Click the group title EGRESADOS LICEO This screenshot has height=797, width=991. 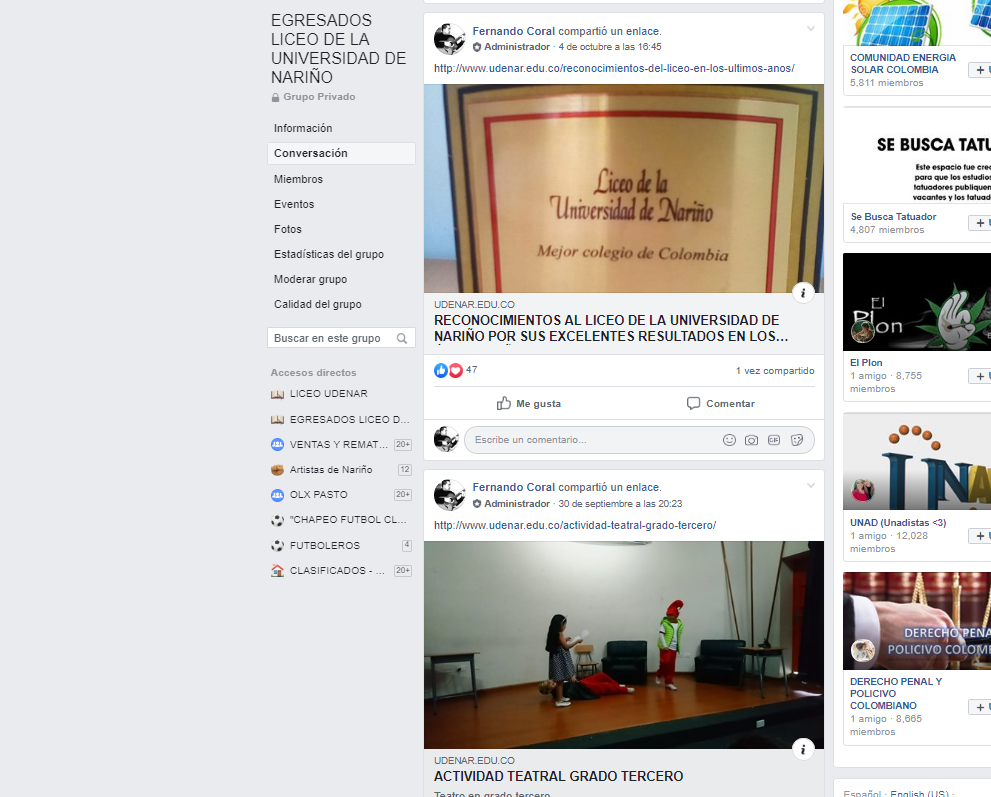click(x=339, y=49)
